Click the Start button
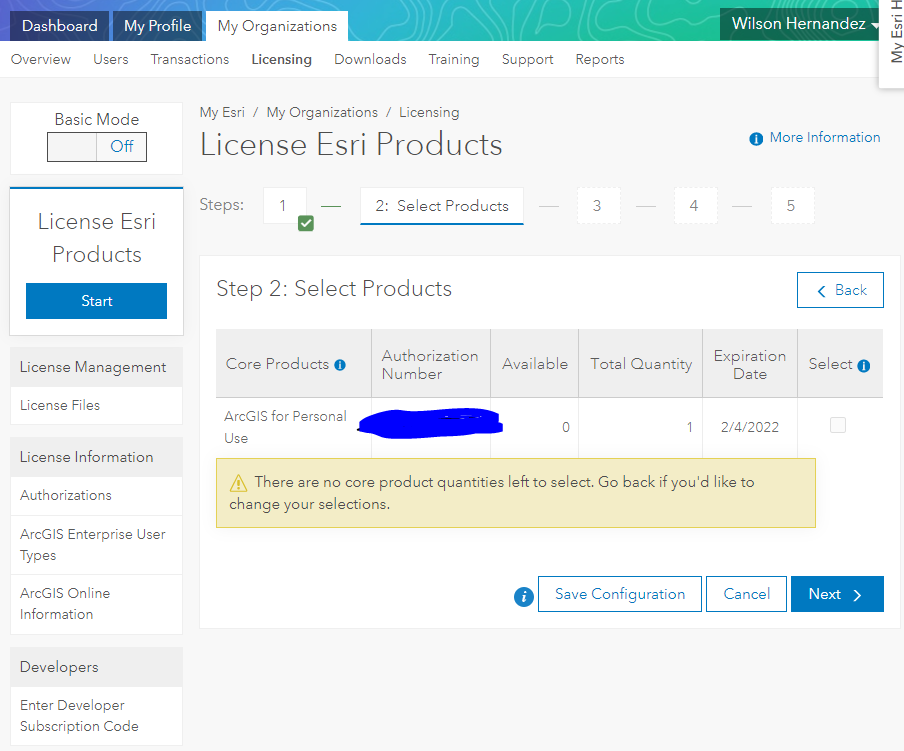 96,301
